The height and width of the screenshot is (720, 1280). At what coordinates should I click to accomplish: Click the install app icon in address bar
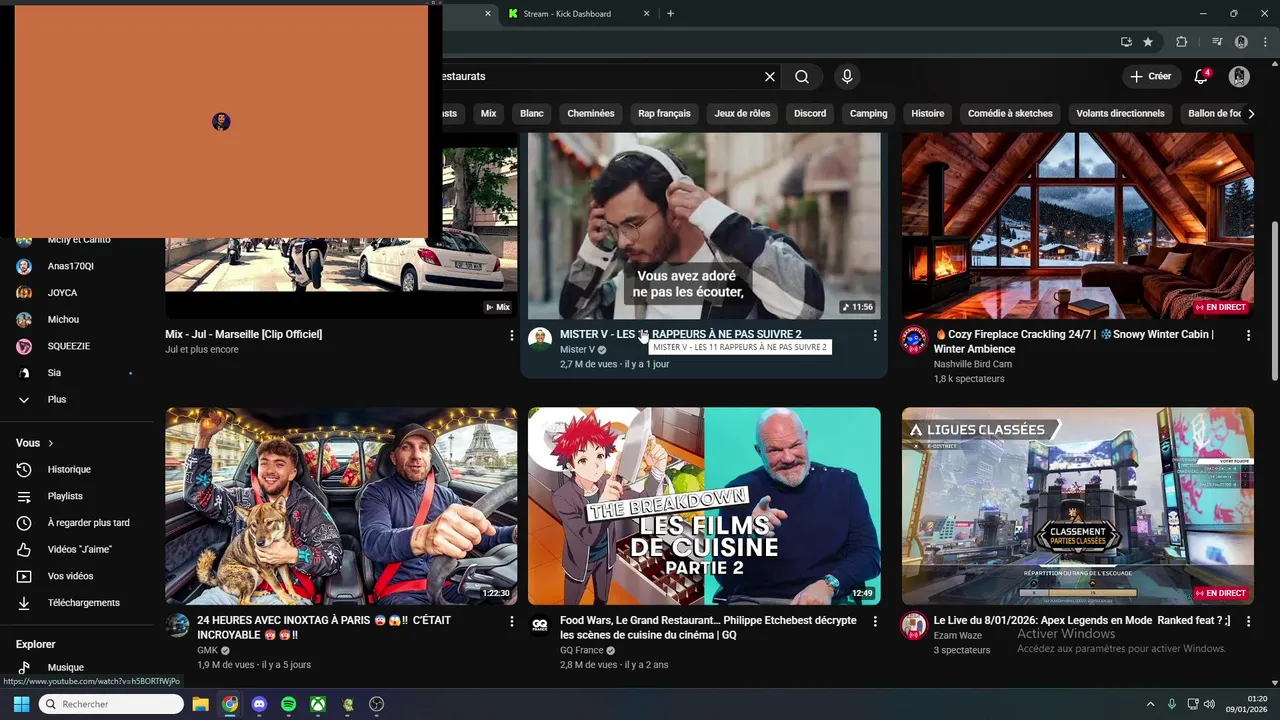(1126, 42)
